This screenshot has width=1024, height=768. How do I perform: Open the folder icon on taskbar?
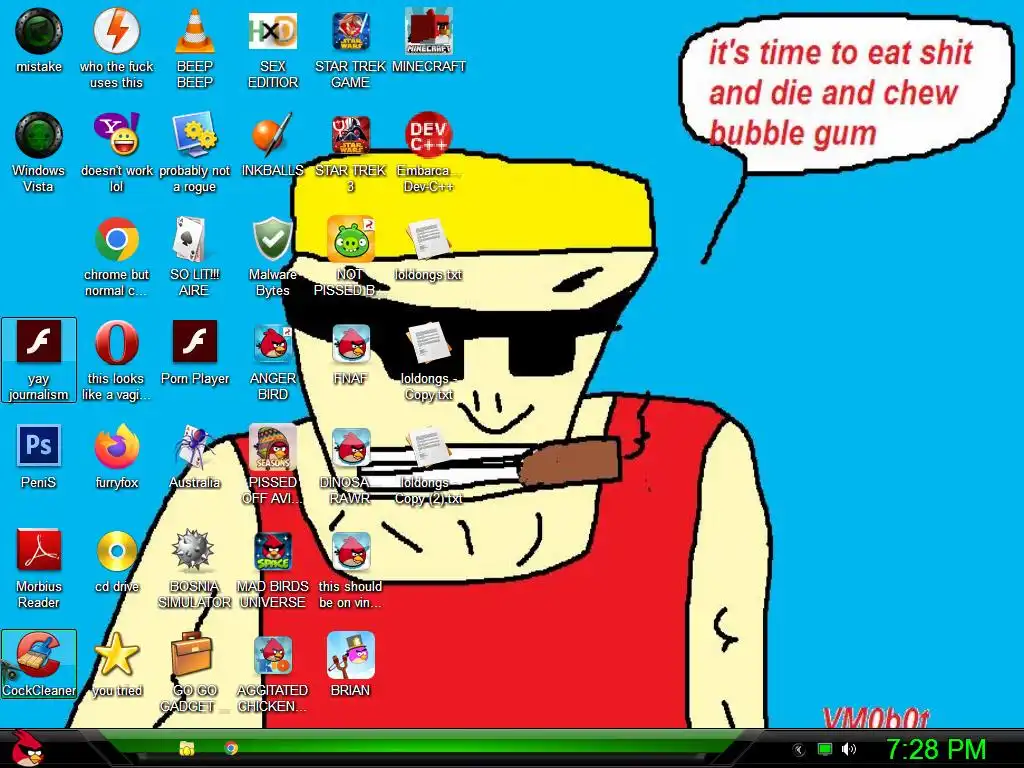click(x=187, y=748)
